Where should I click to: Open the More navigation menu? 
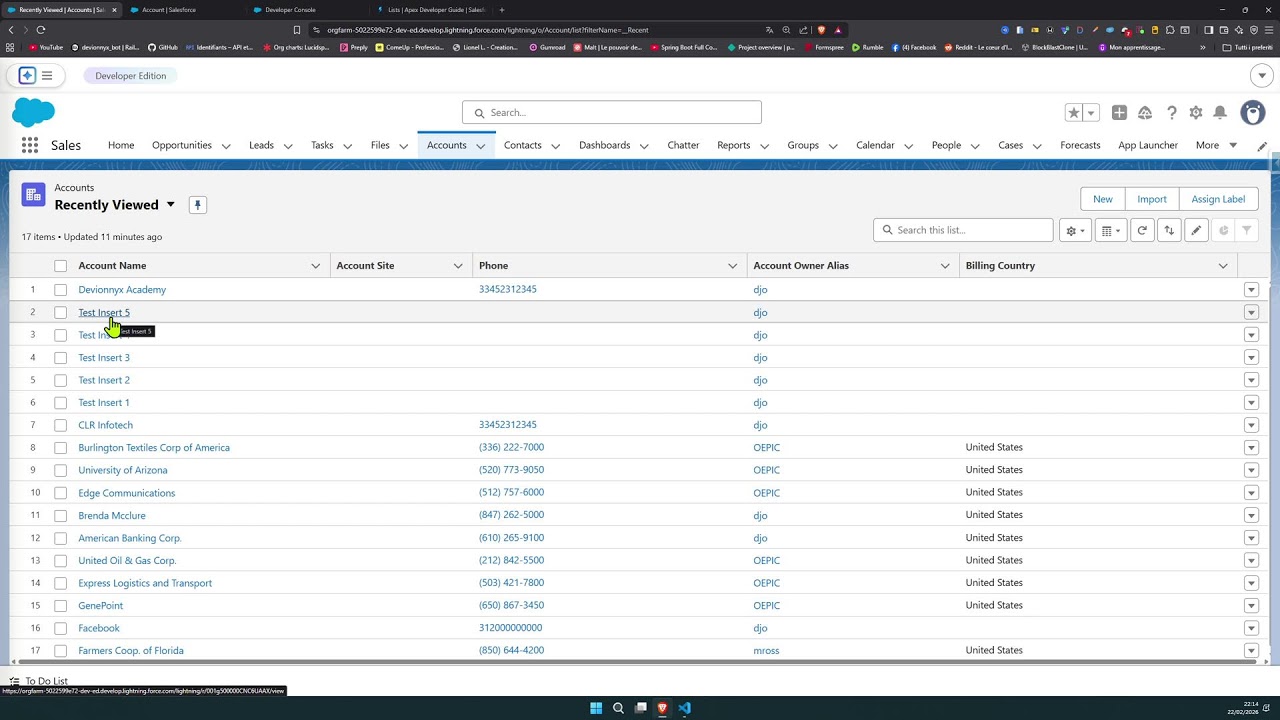click(1216, 145)
